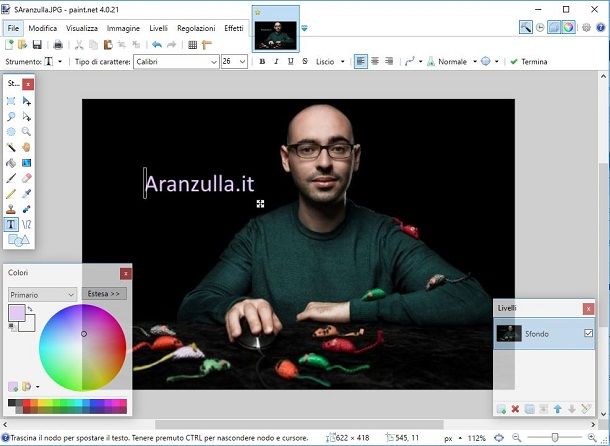The image size is (610, 446).
Task: Toggle Strikethrough text formatting
Action: (x=305, y=61)
